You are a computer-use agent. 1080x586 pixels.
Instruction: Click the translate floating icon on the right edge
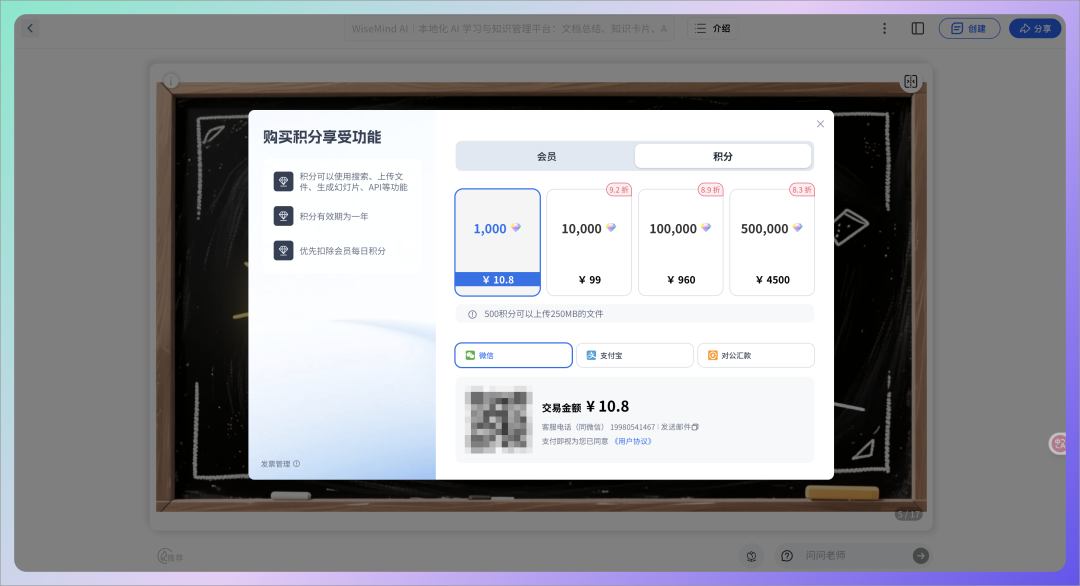[x=1057, y=444]
